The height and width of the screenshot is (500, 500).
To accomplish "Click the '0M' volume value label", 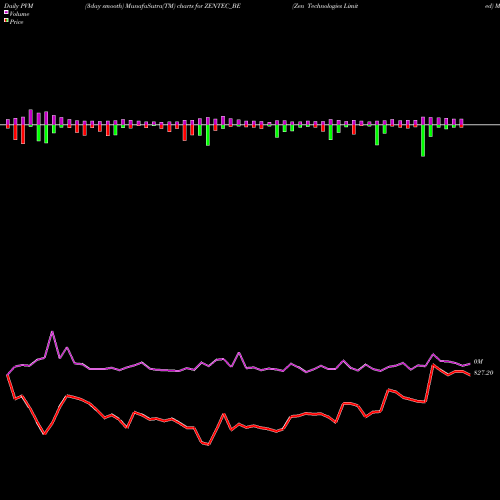I will (478, 362).
